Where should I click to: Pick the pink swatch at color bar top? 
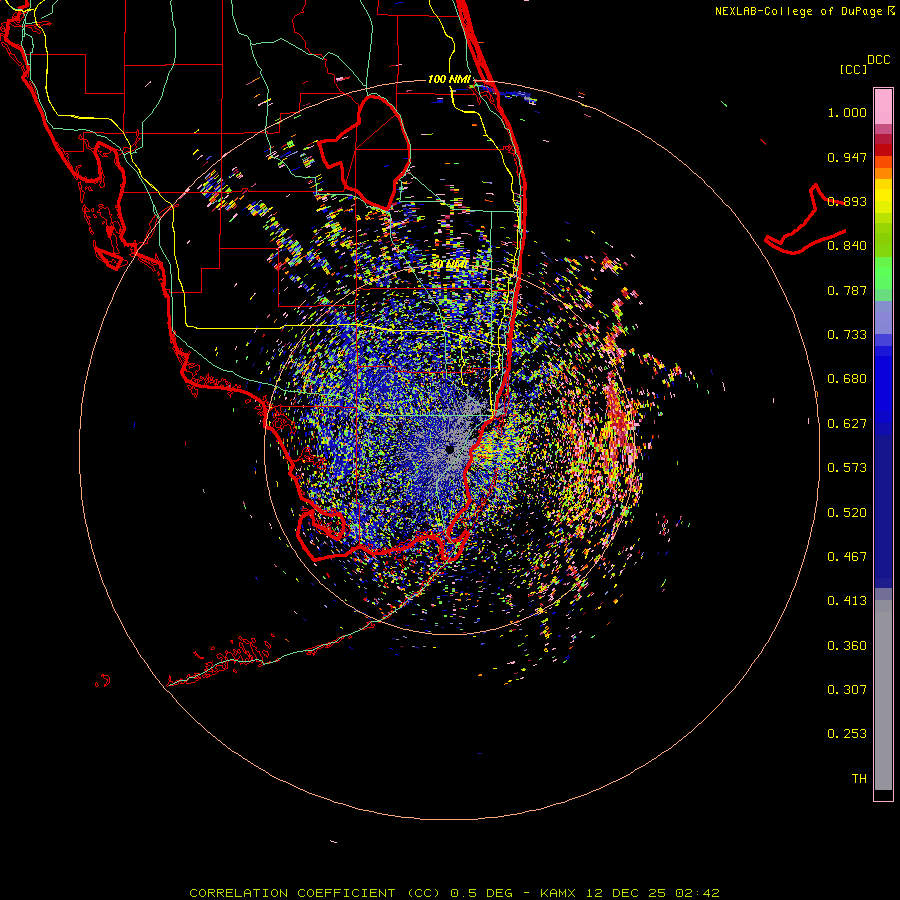click(883, 107)
